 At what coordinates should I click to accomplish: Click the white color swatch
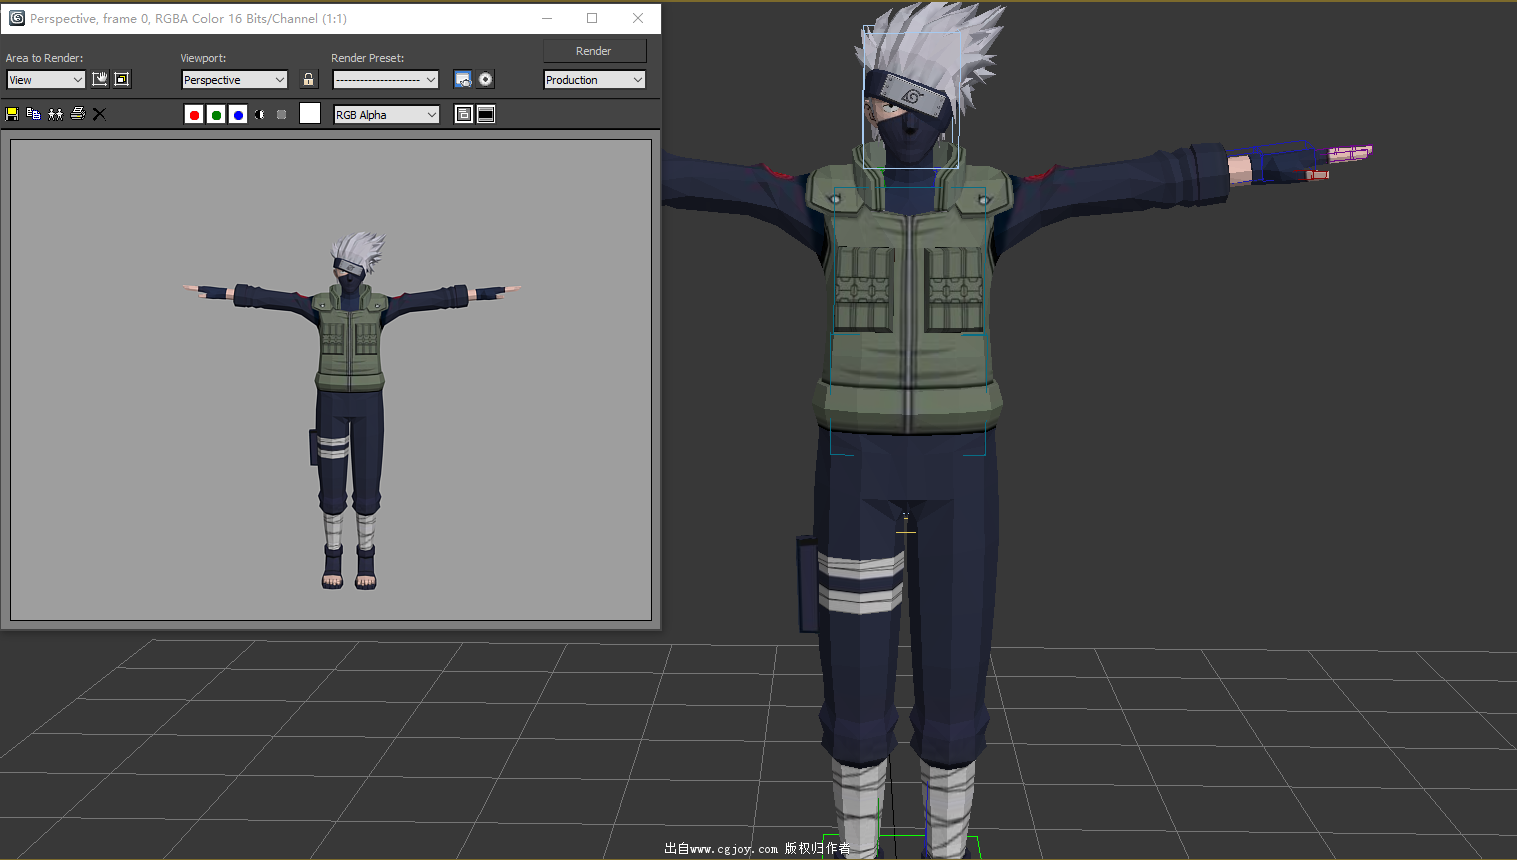[x=310, y=114]
